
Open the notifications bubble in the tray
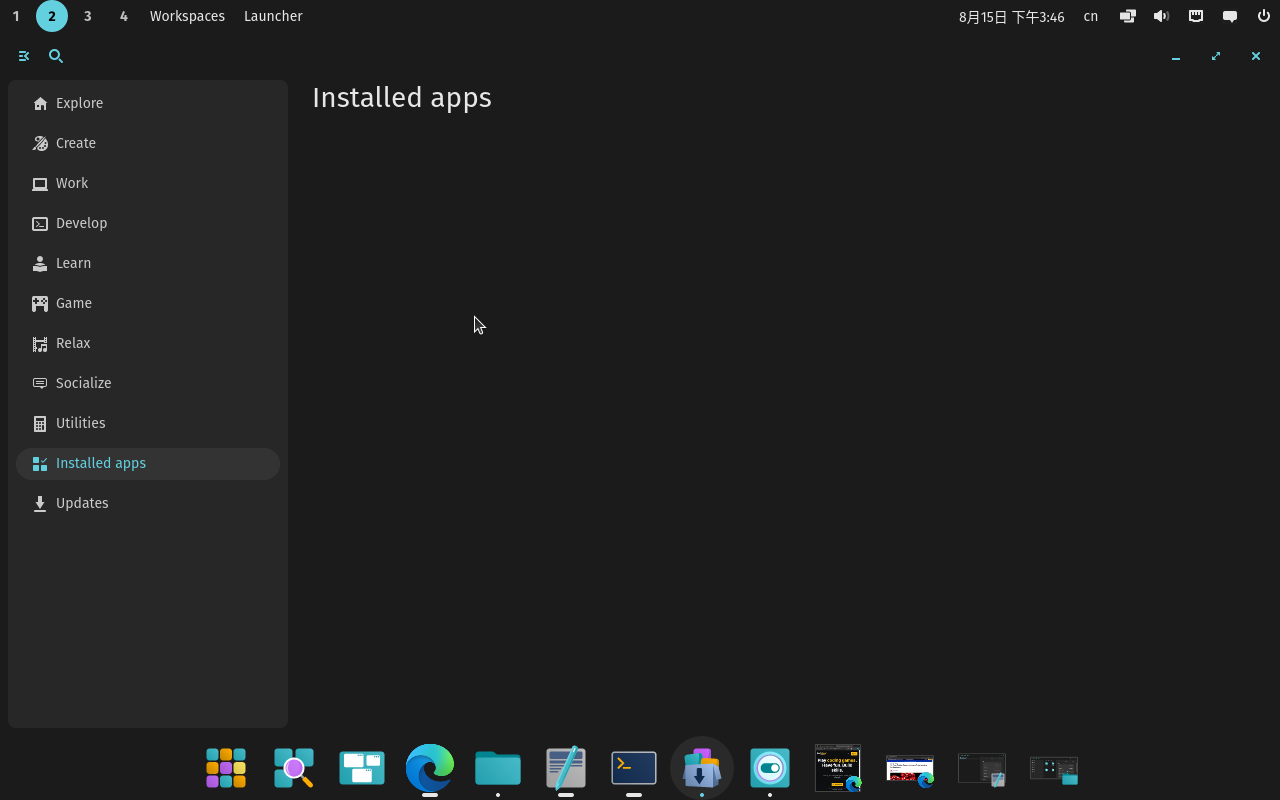pos(1230,16)
